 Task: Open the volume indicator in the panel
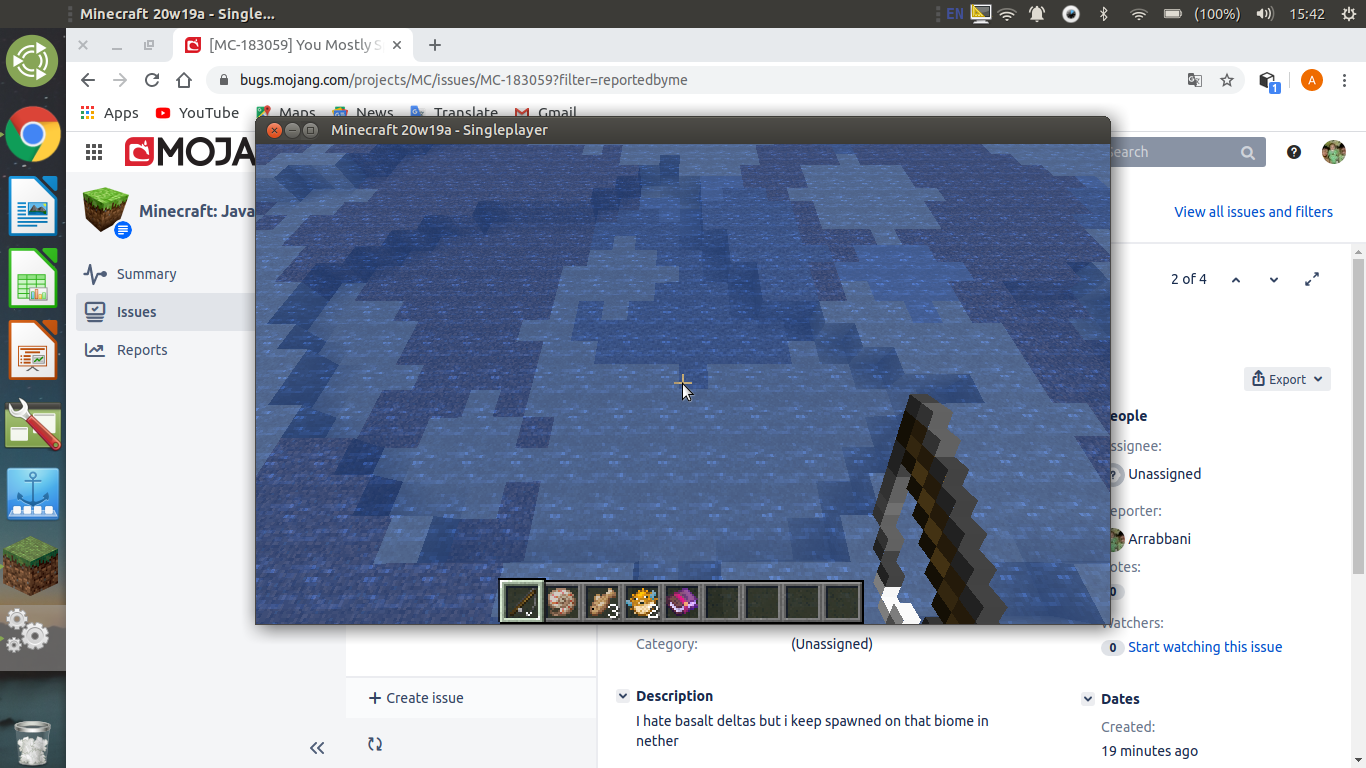click(1264, 14)
